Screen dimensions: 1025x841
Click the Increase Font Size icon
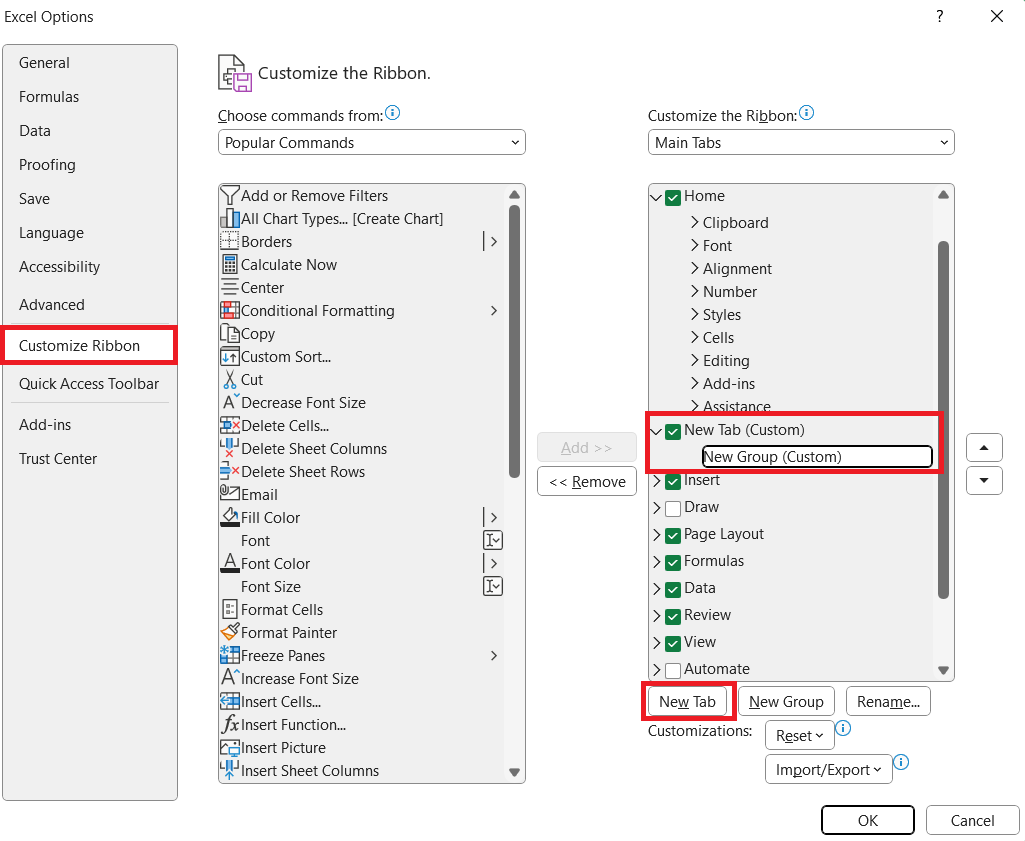point(229,678)
